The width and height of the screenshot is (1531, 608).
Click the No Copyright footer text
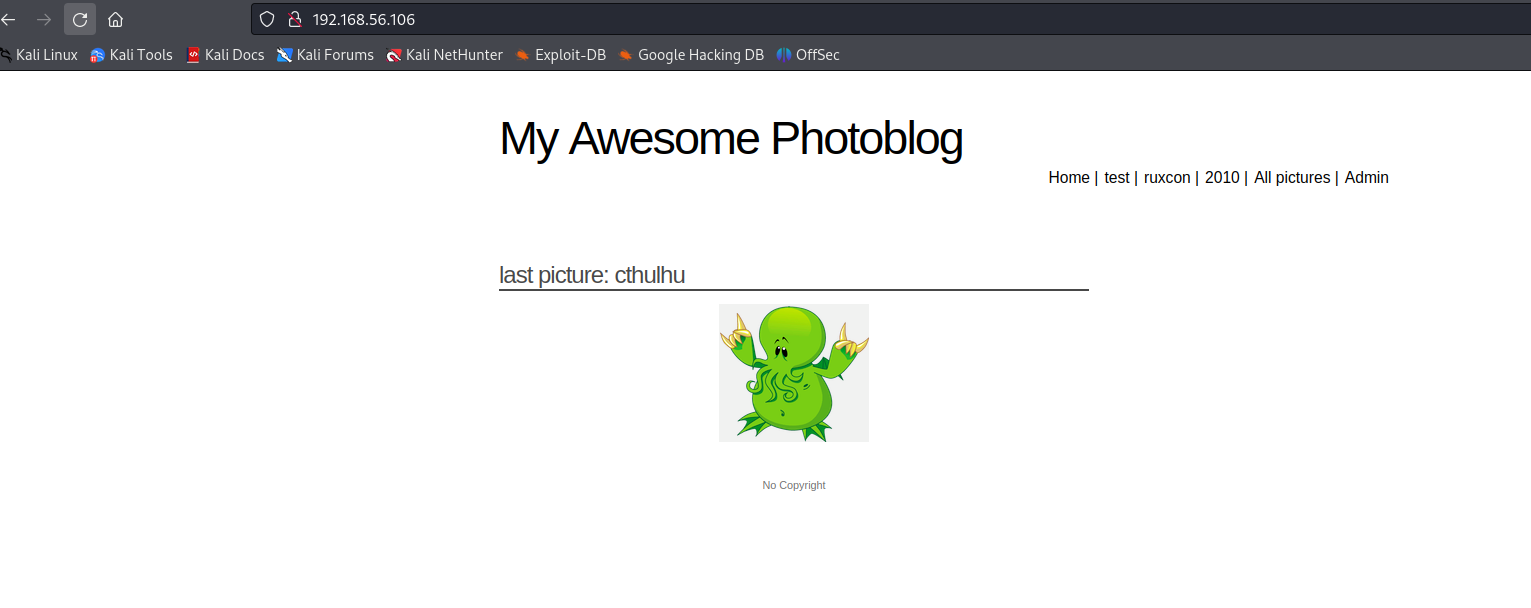coord(794,485)
